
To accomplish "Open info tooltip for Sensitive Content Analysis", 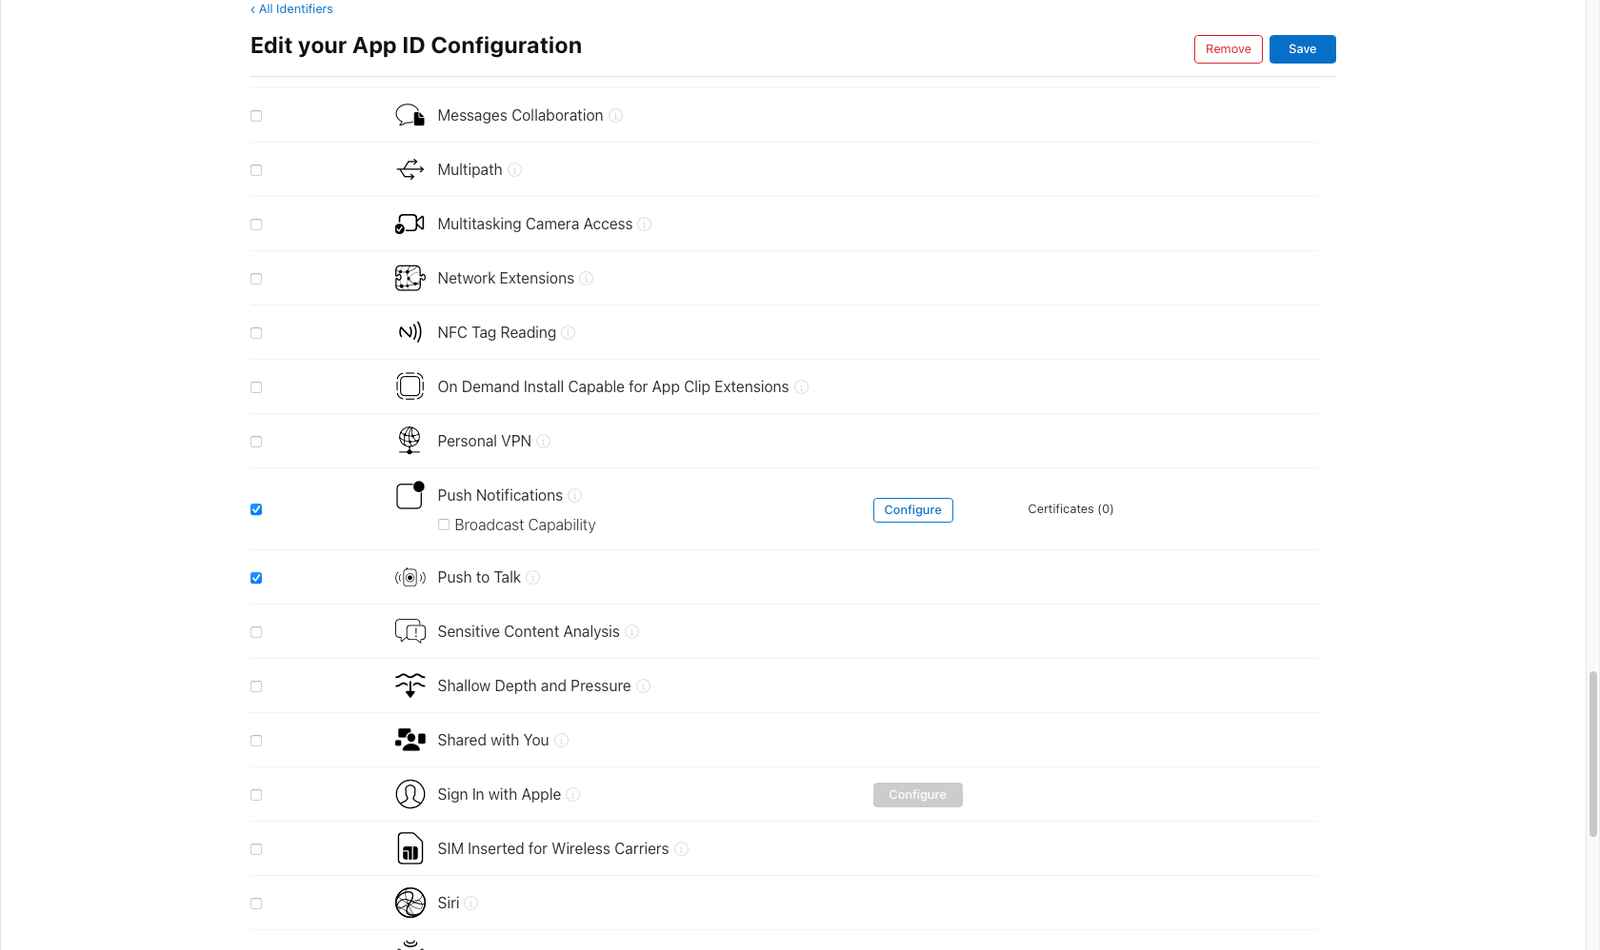I will pyautogui.click(x=632, y=632).
